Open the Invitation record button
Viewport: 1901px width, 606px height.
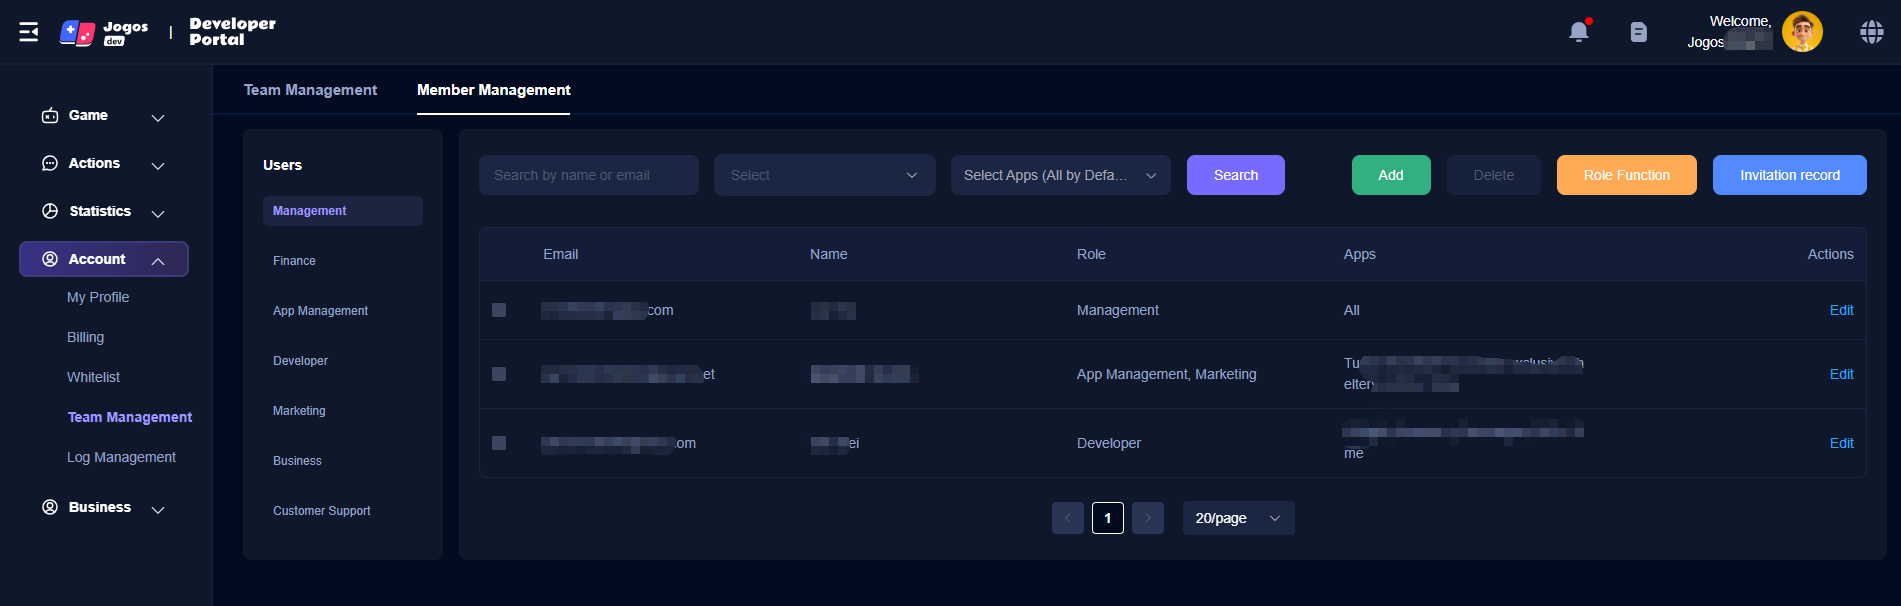1789,175
